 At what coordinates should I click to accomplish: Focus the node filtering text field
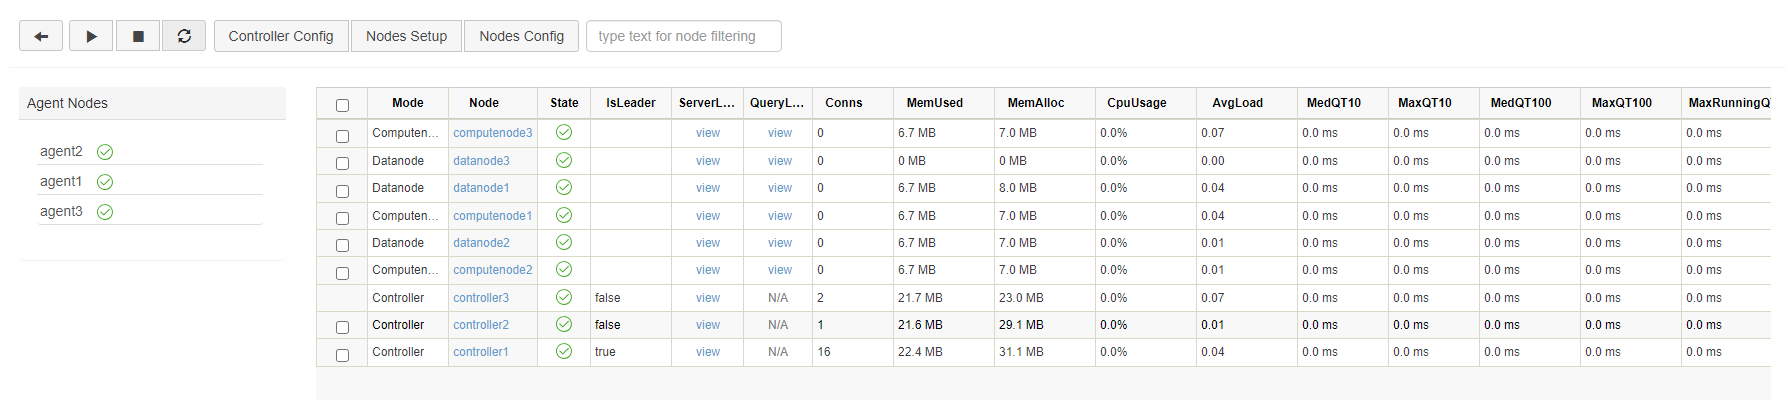pos(683,36)
